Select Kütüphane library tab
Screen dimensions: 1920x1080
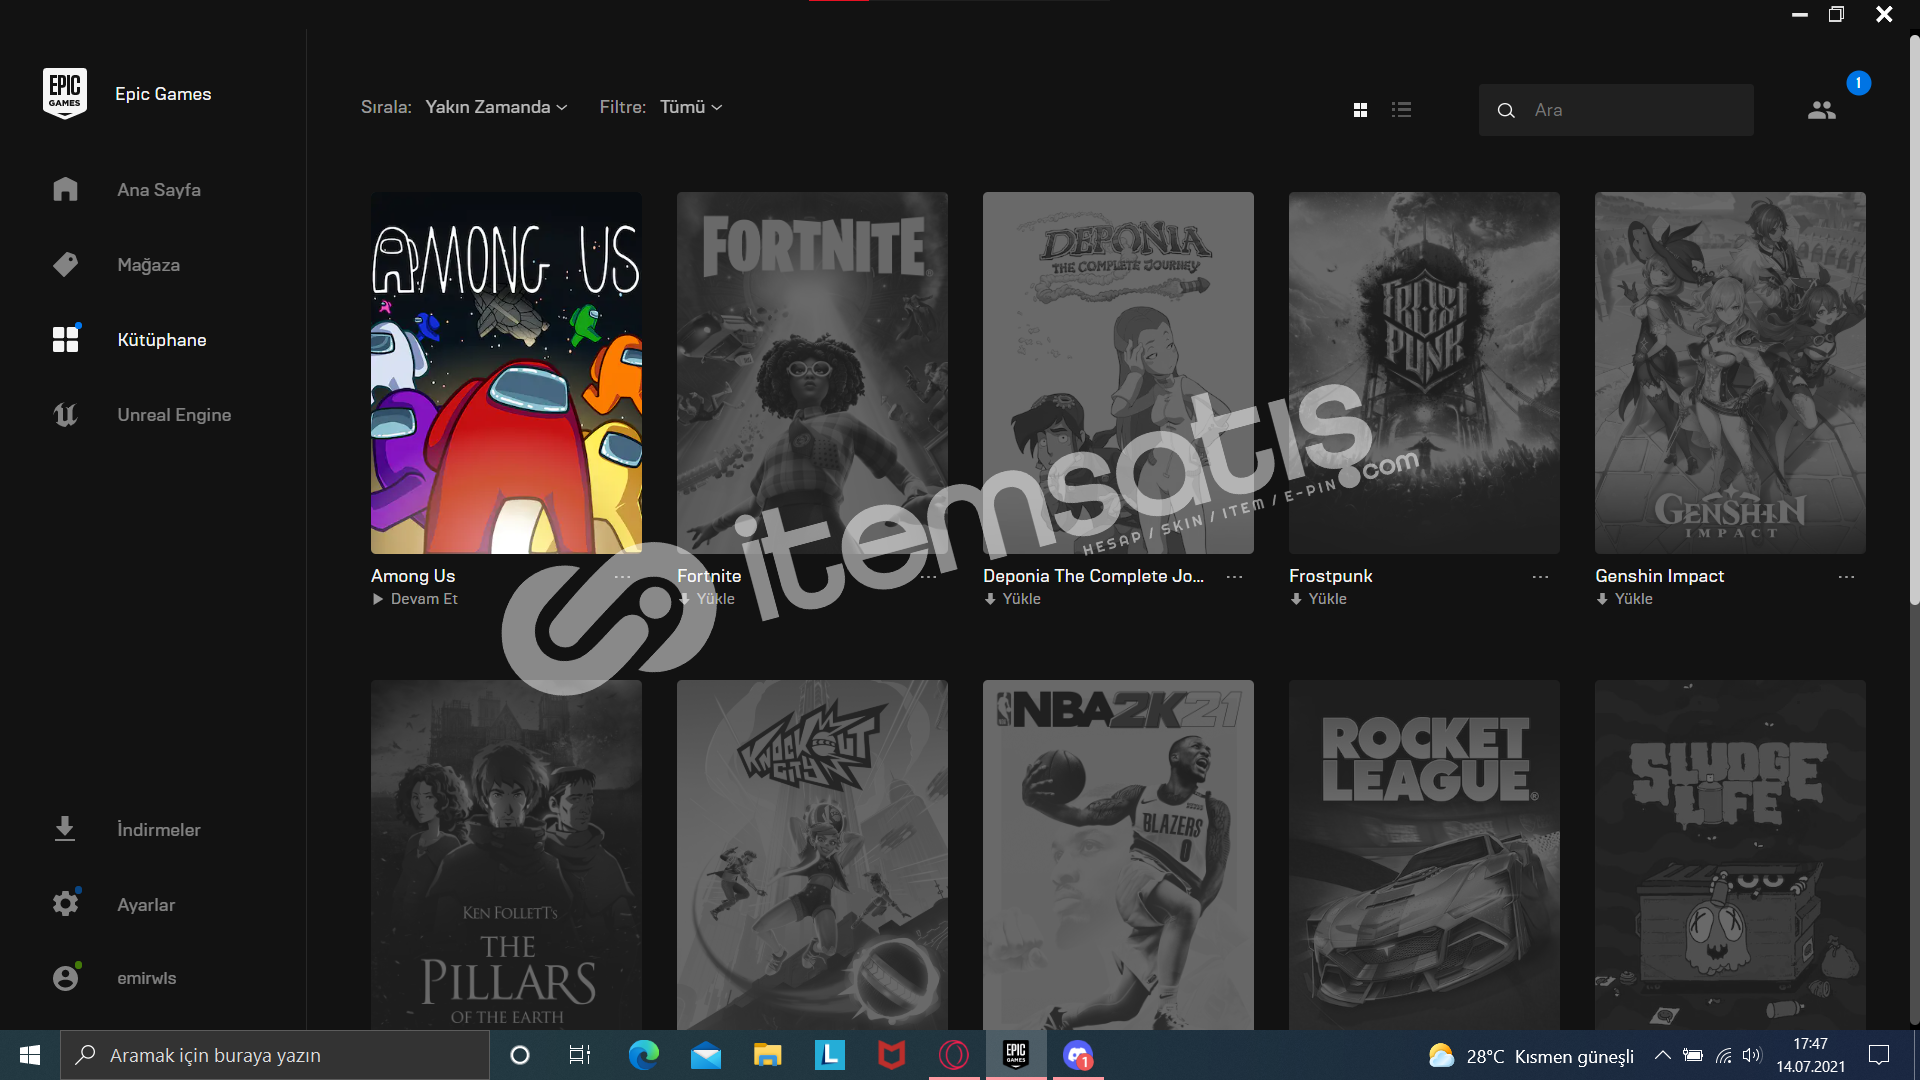pyautogui.click(x=161, y=340)
